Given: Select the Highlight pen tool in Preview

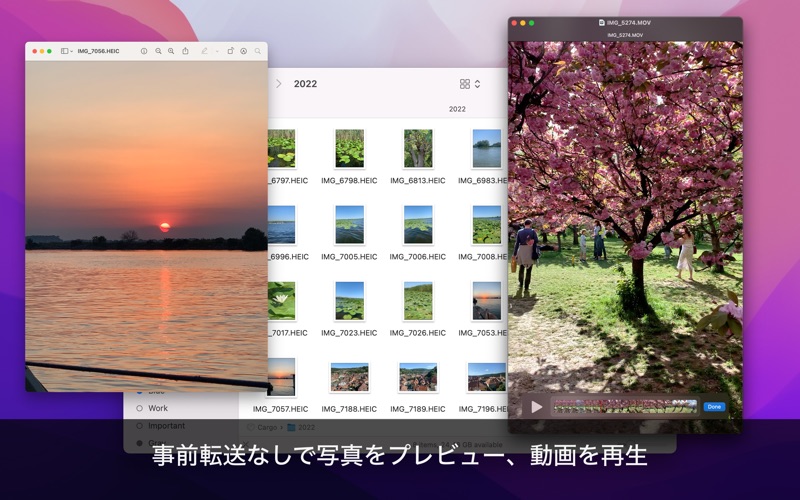Looking at the screenshot, I should (205, 51).
